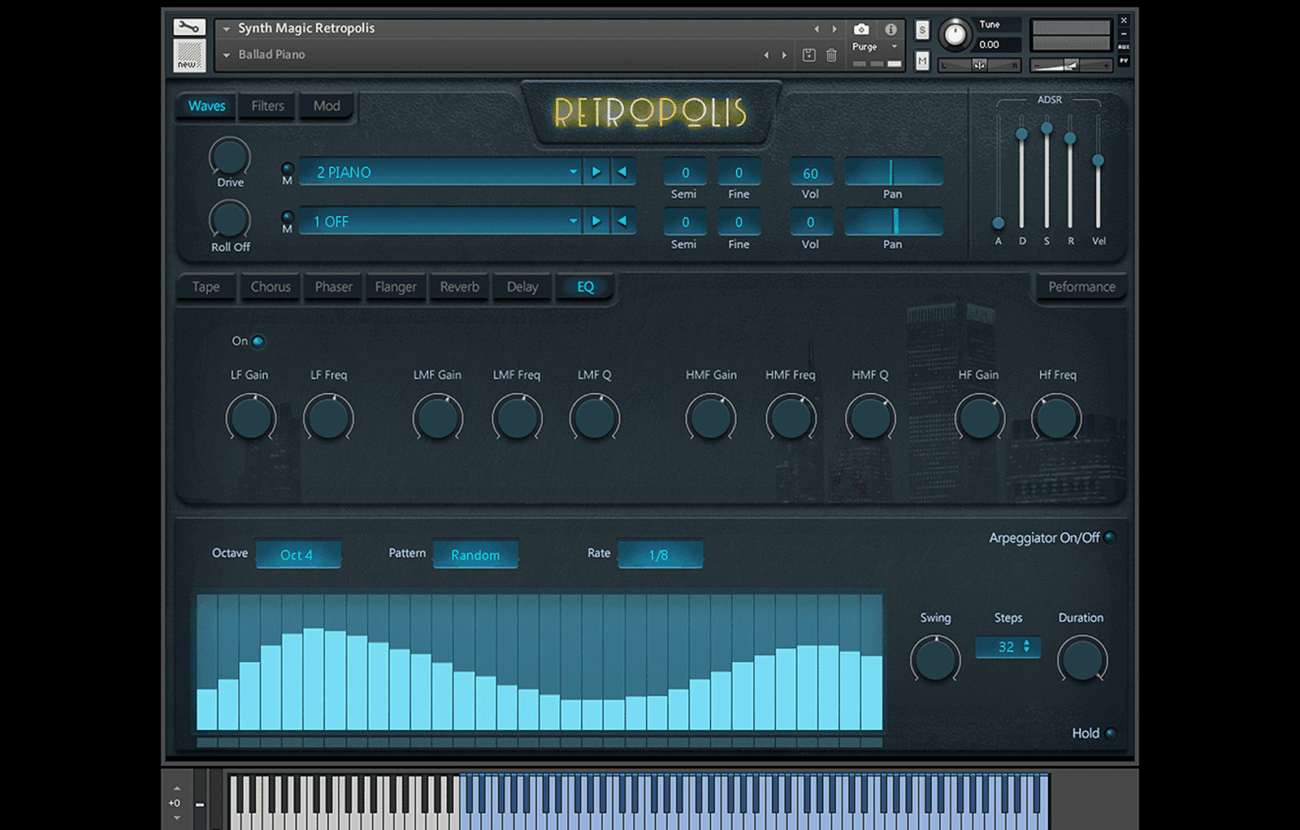The height and width of the screenshot is (830, 1300).
Task: Switch to the Mod tab
Action: (x=326, y=106)
